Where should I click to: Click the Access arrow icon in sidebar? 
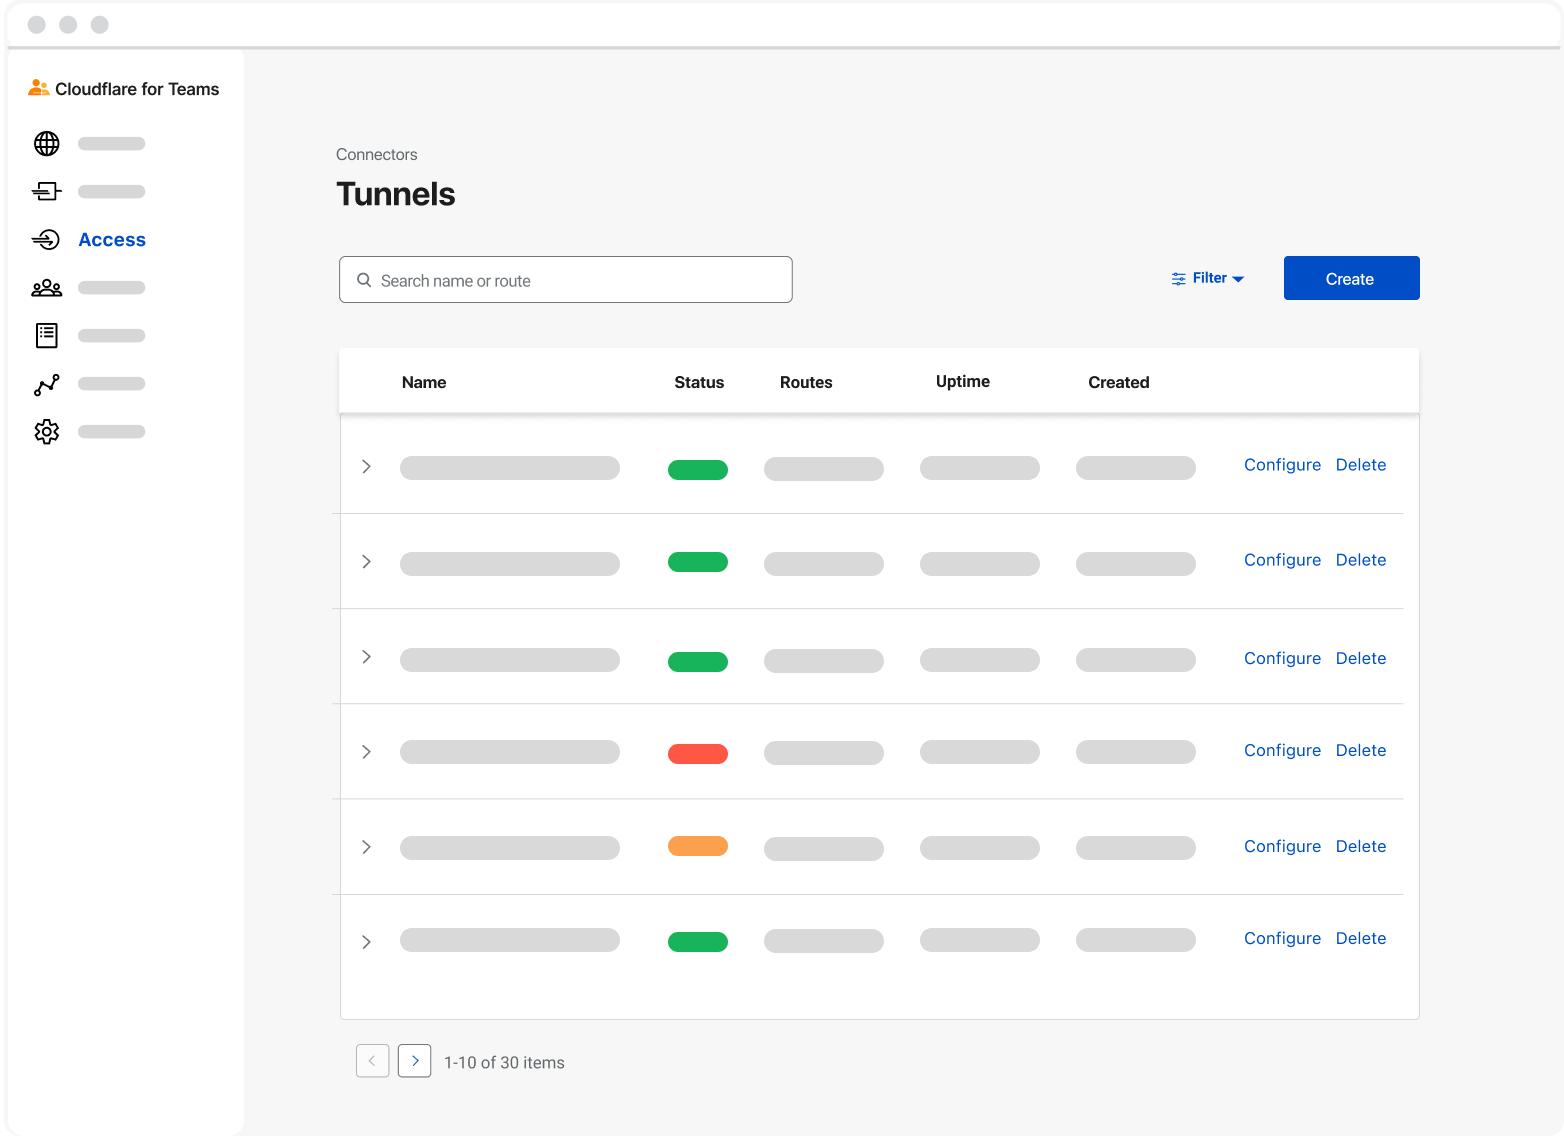(47, 240)
